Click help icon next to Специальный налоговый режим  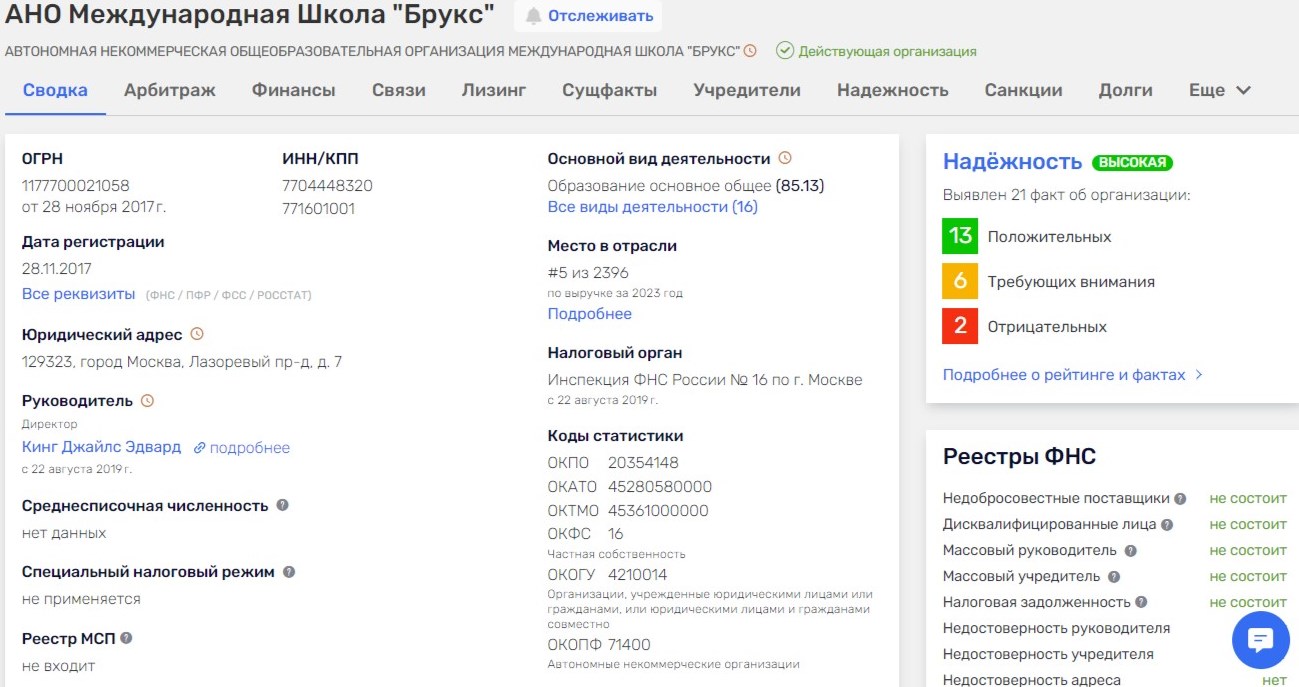[x=289, y=572]
